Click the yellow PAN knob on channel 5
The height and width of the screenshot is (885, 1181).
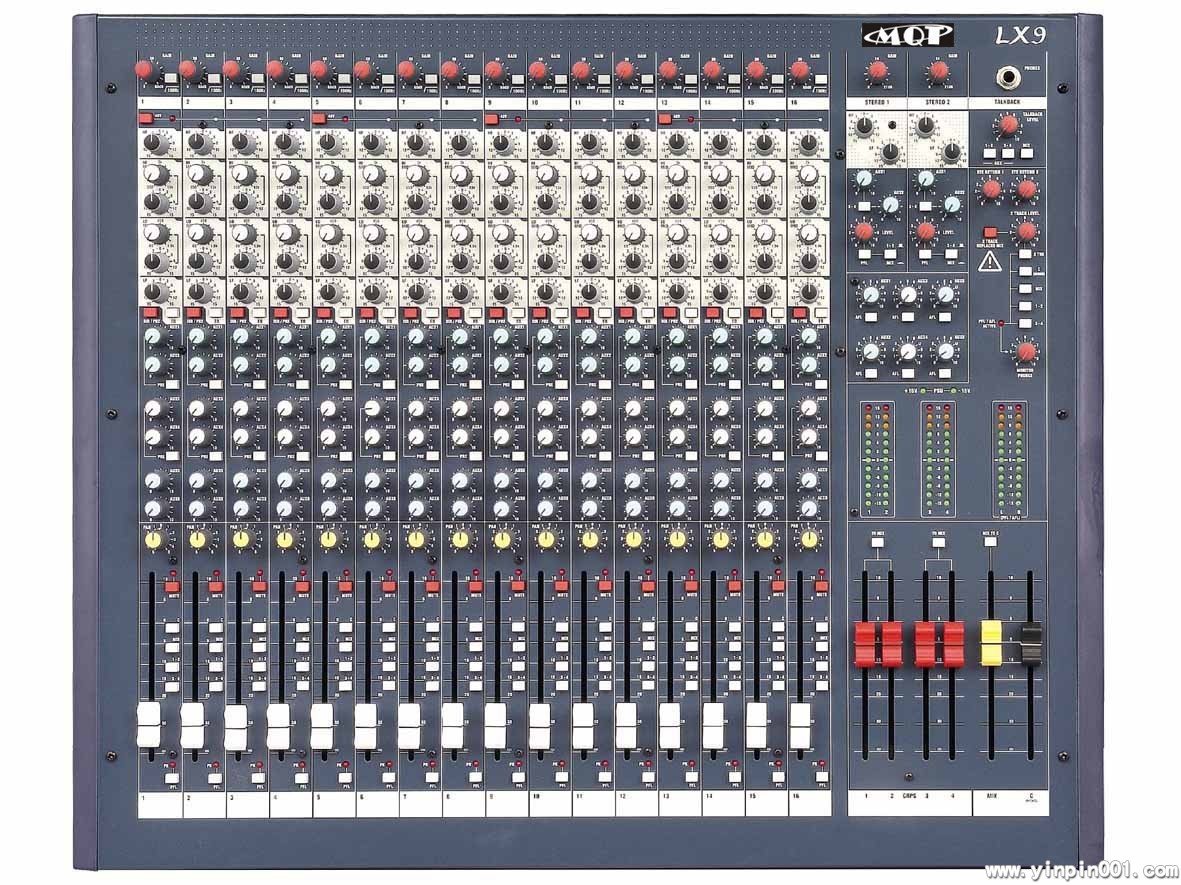[328, 540]
